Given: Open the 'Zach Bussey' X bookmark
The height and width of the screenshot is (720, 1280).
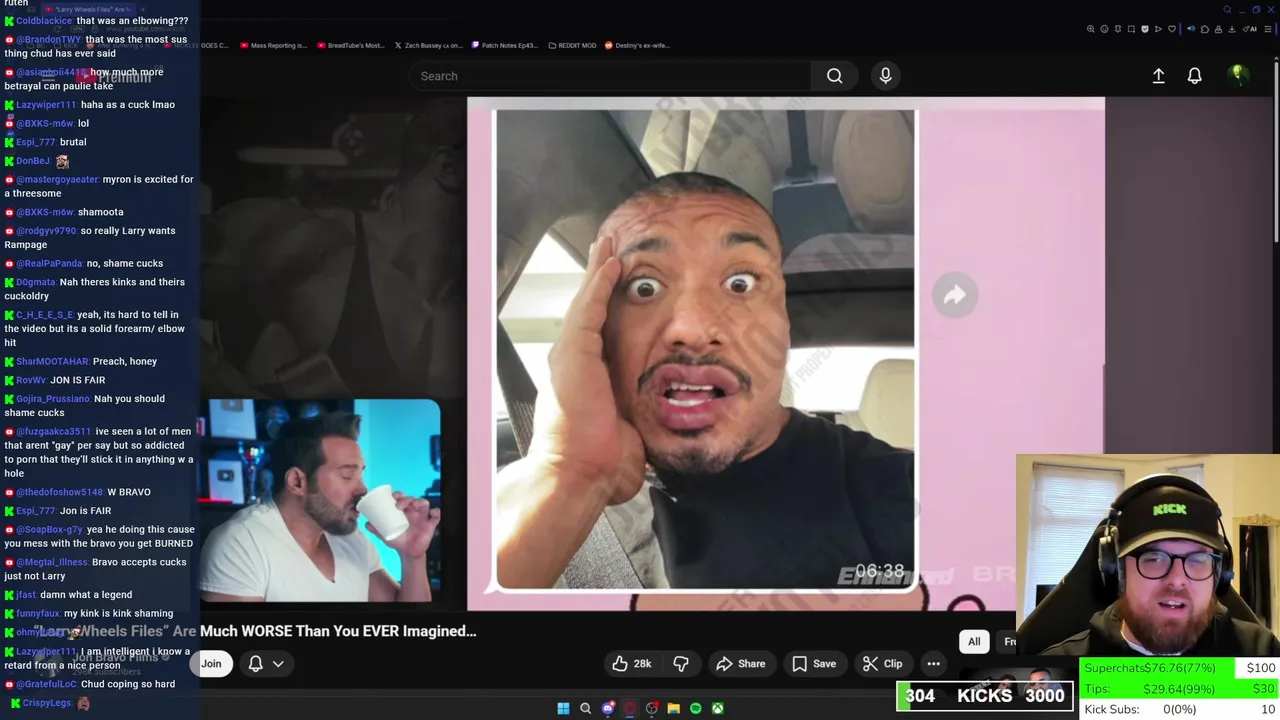Looking at the screenshot, I should tap(428, 45).
